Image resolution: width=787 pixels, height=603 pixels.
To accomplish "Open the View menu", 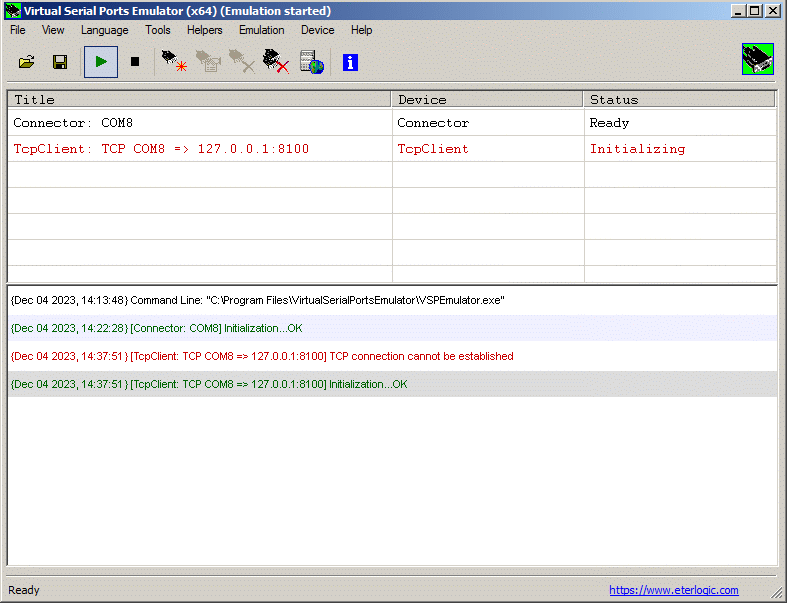I will (53, 30).
